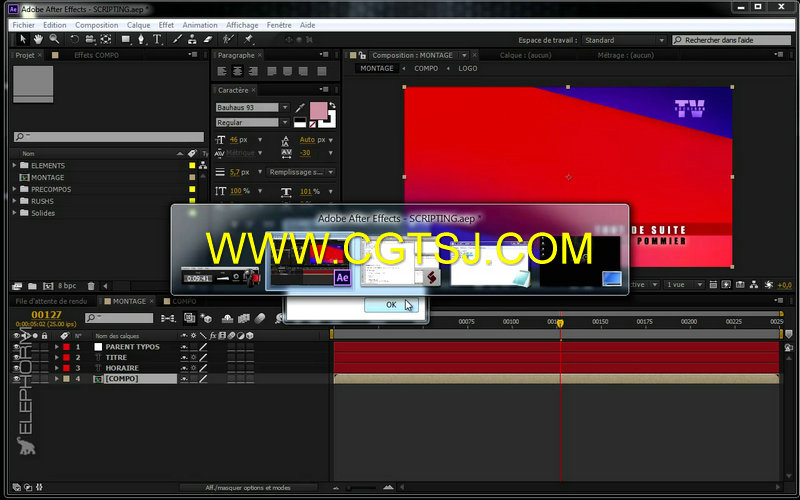Switch to COMPO timeline tab
Image resolution: width=800 pixels, height=500 pixels.
pyautogui.click(x=184, y=301)
